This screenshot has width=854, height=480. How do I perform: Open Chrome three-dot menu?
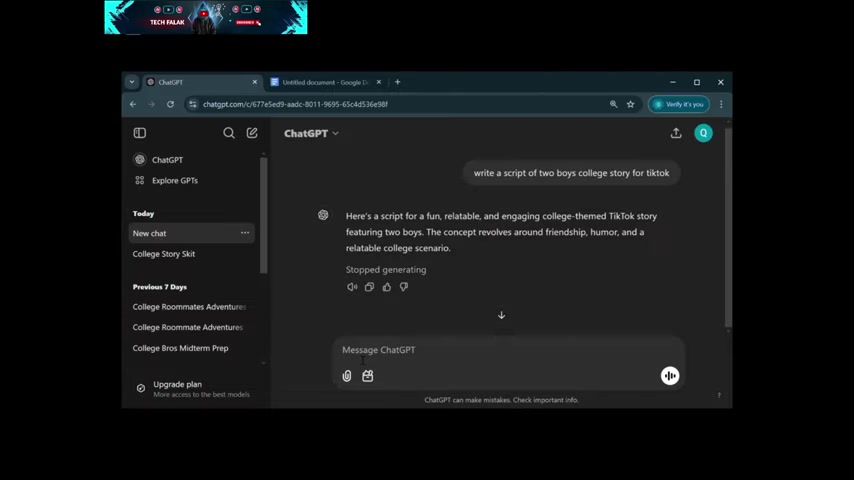pyautogui.click(x=721, y=104)
